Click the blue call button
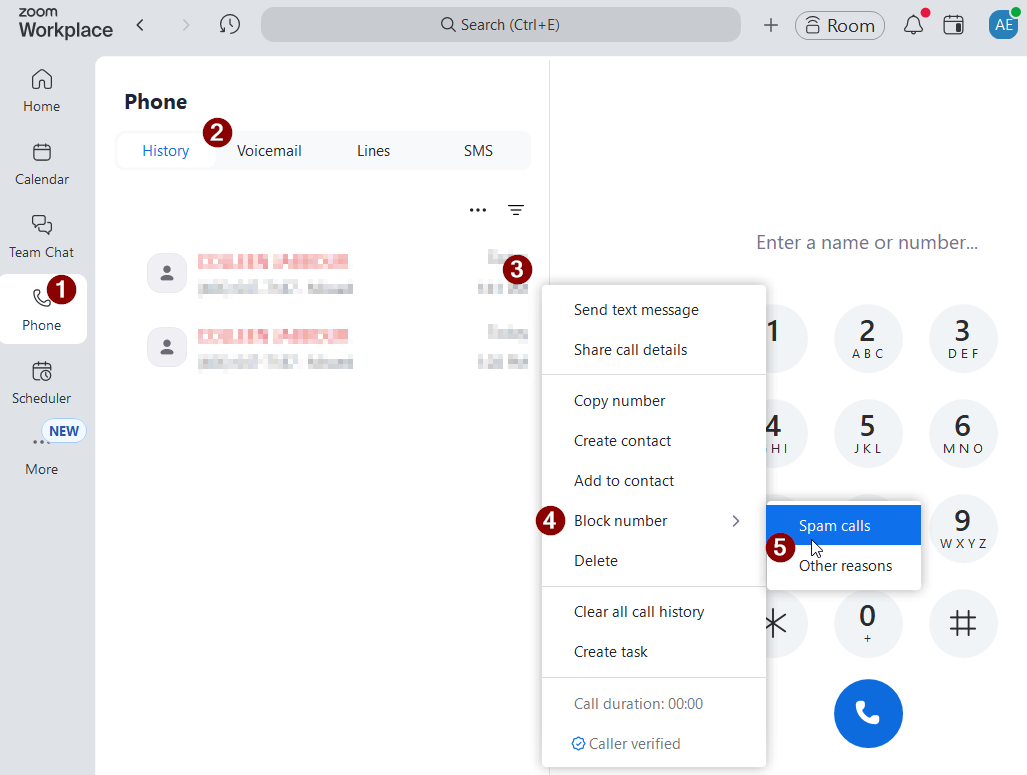 click(x=868, y=713)
